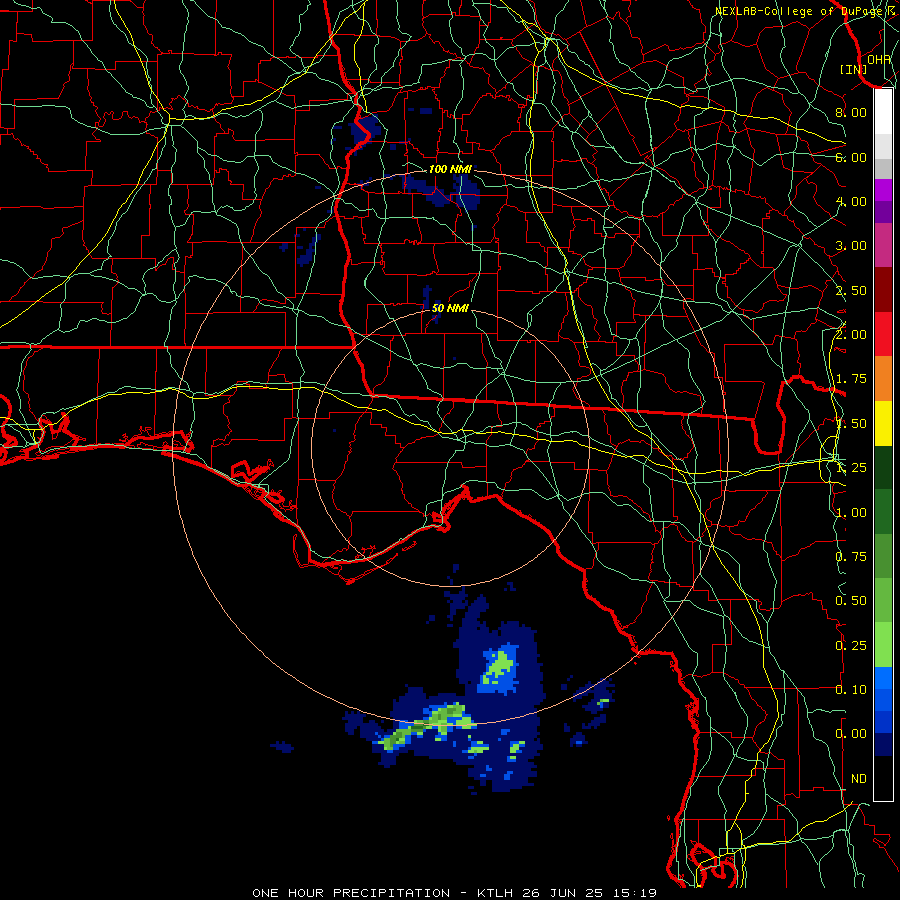Image resolution: width=900 pixels, height=900 pixels.
Task: Click the 100 NMI range ring label
Action: point(450,169)
